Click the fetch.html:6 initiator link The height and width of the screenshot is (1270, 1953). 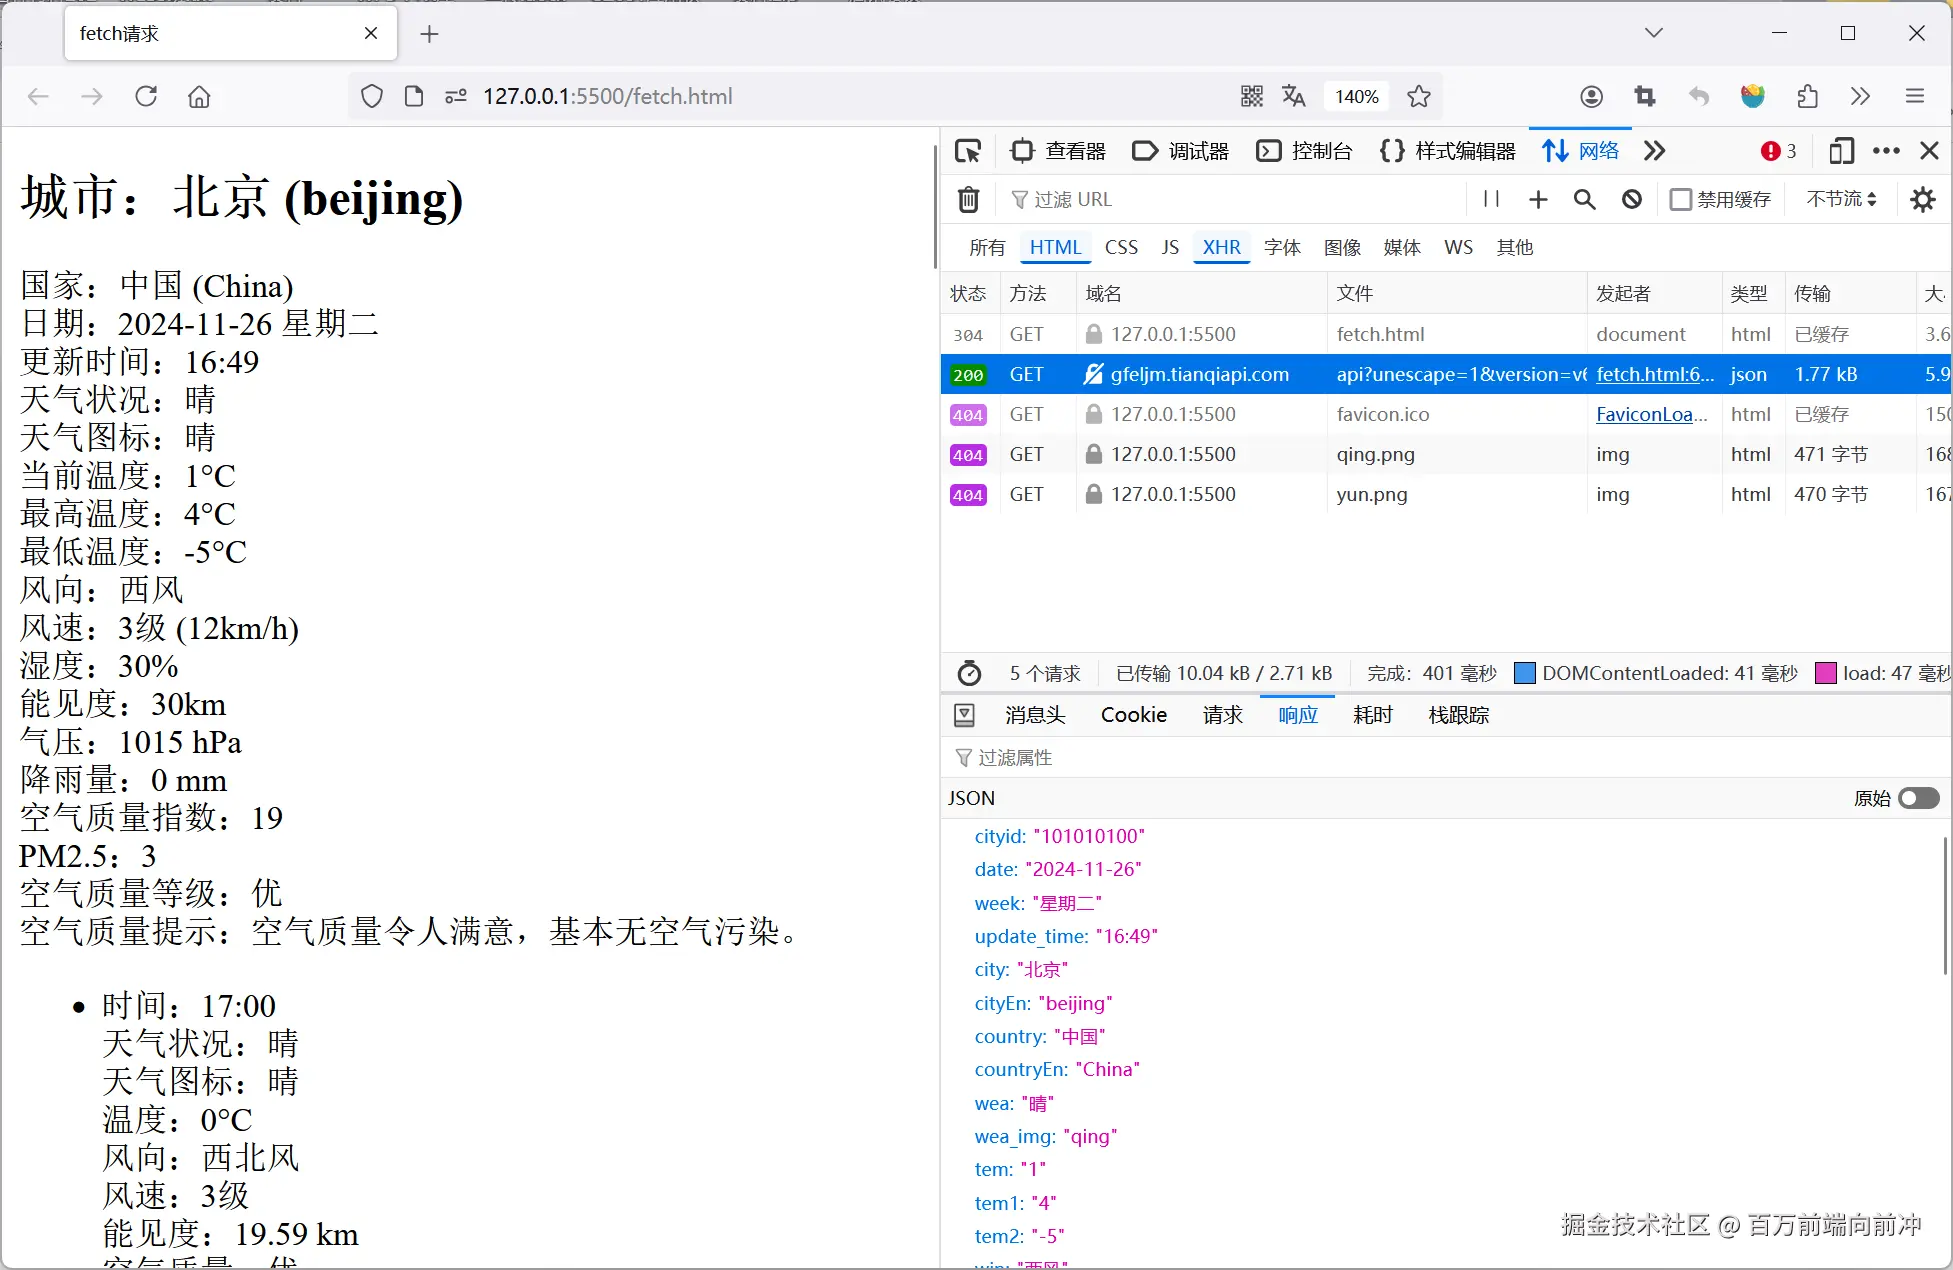pos(1655,374)
